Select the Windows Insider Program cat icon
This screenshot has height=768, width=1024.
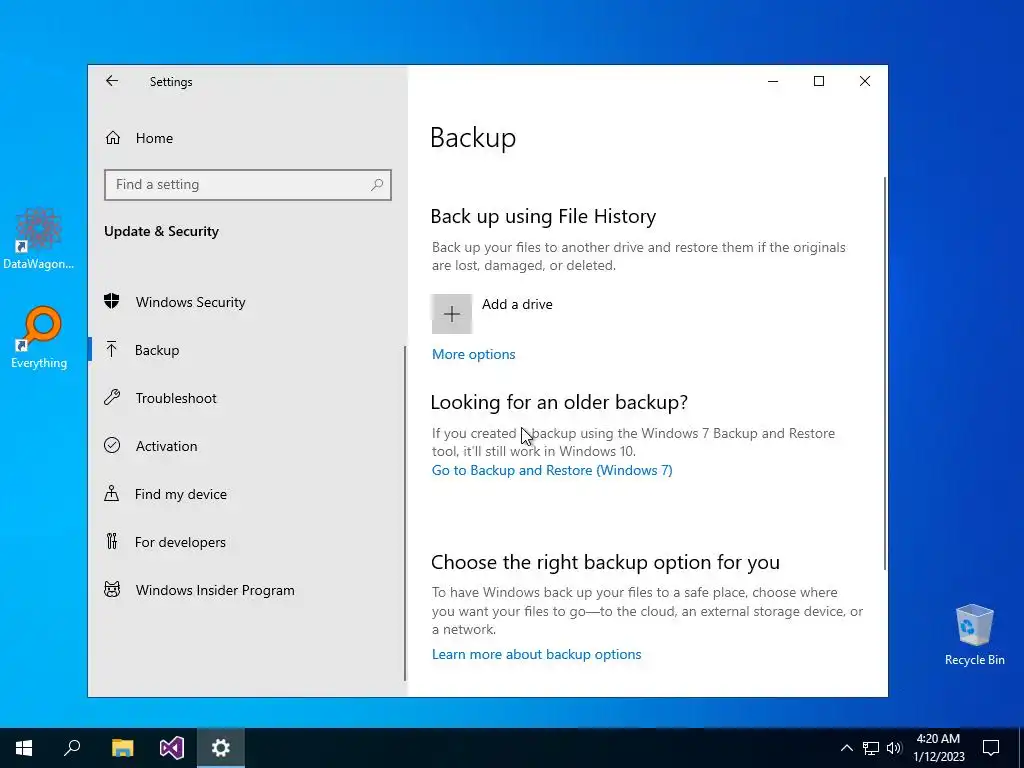(x=112, y=590)
